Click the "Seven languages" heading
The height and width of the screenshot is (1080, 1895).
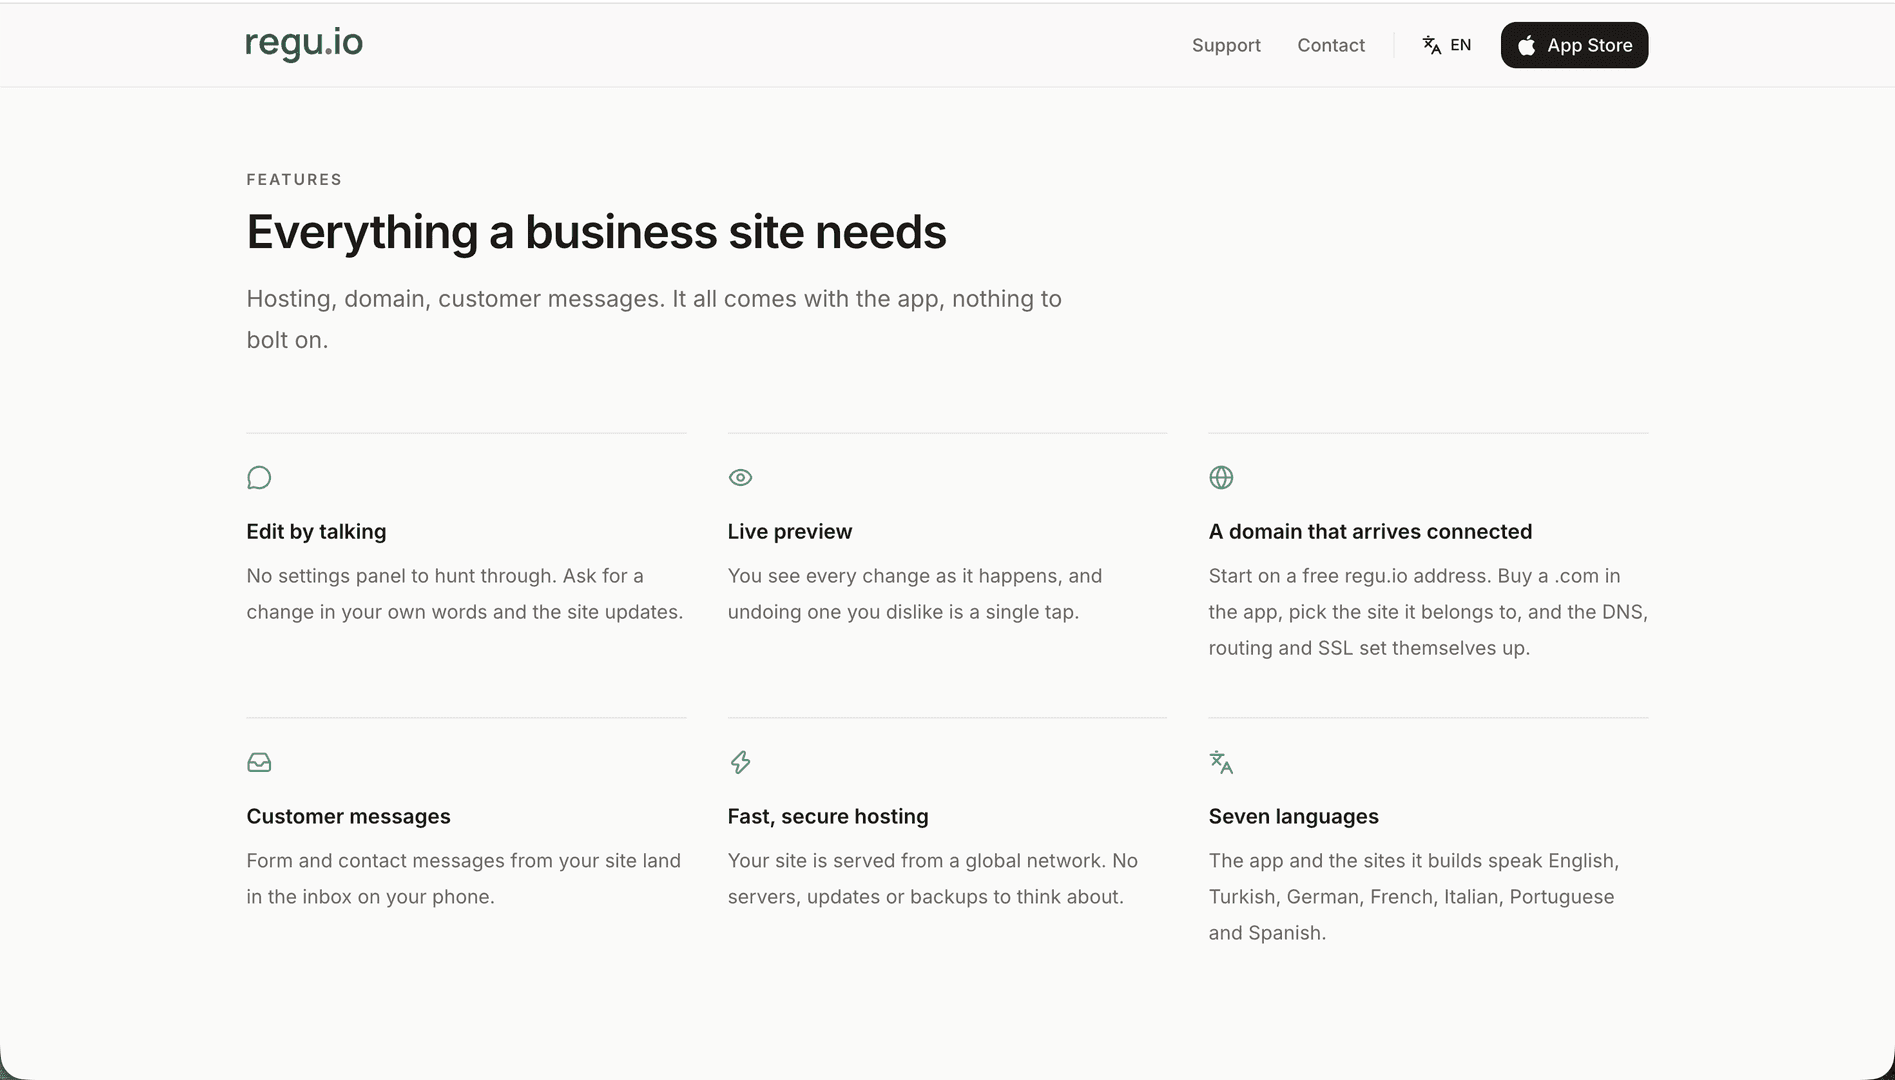coord(1293,817)
